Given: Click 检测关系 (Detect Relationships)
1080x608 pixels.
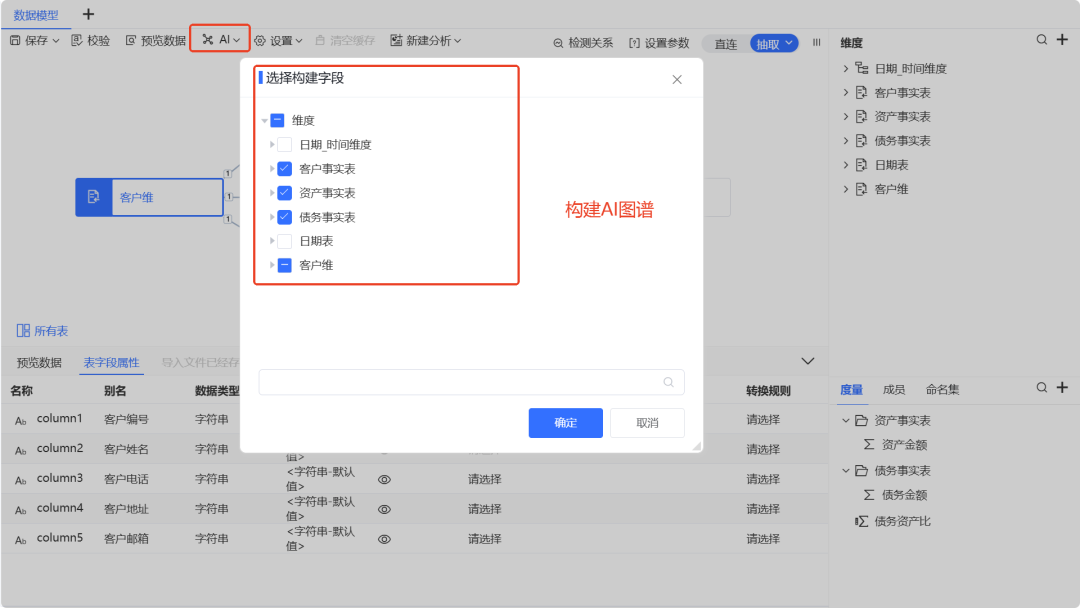Looking at the screenshot, I should (x=586, y=43).
